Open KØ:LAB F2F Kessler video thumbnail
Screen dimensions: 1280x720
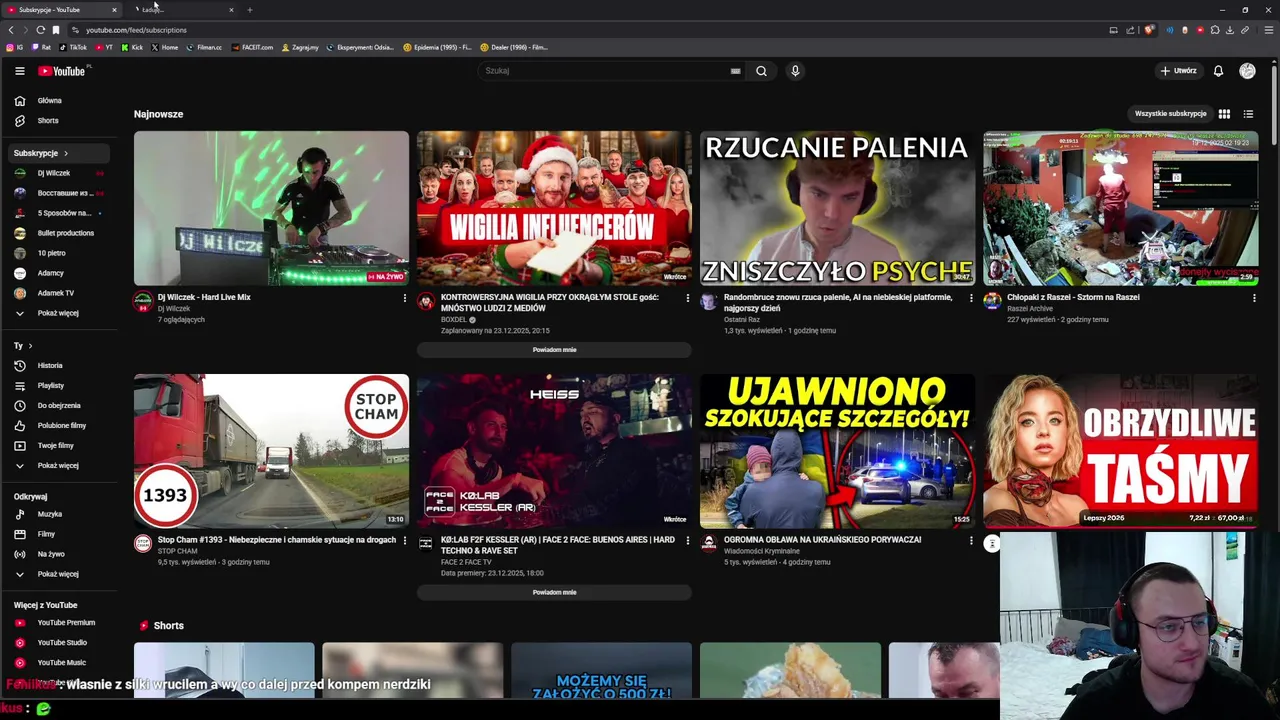(x=554, y=451)
